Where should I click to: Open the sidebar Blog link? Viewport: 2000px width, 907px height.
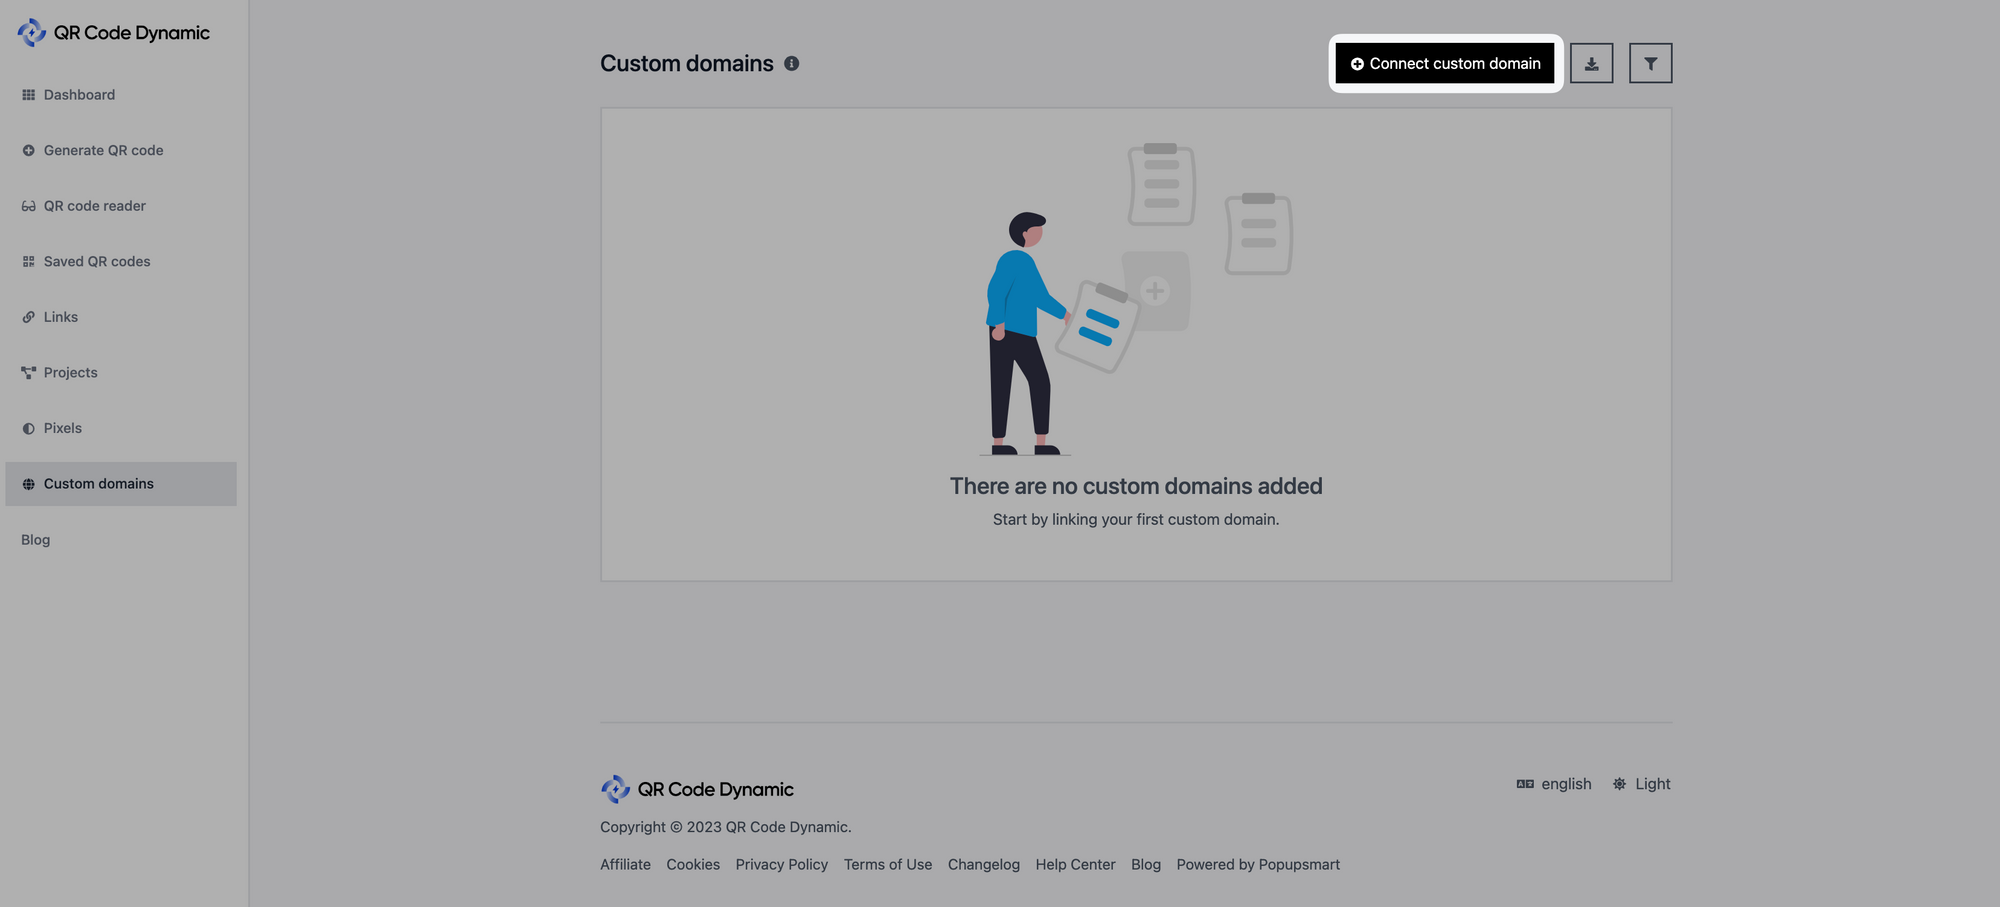(x=36, y=540)
